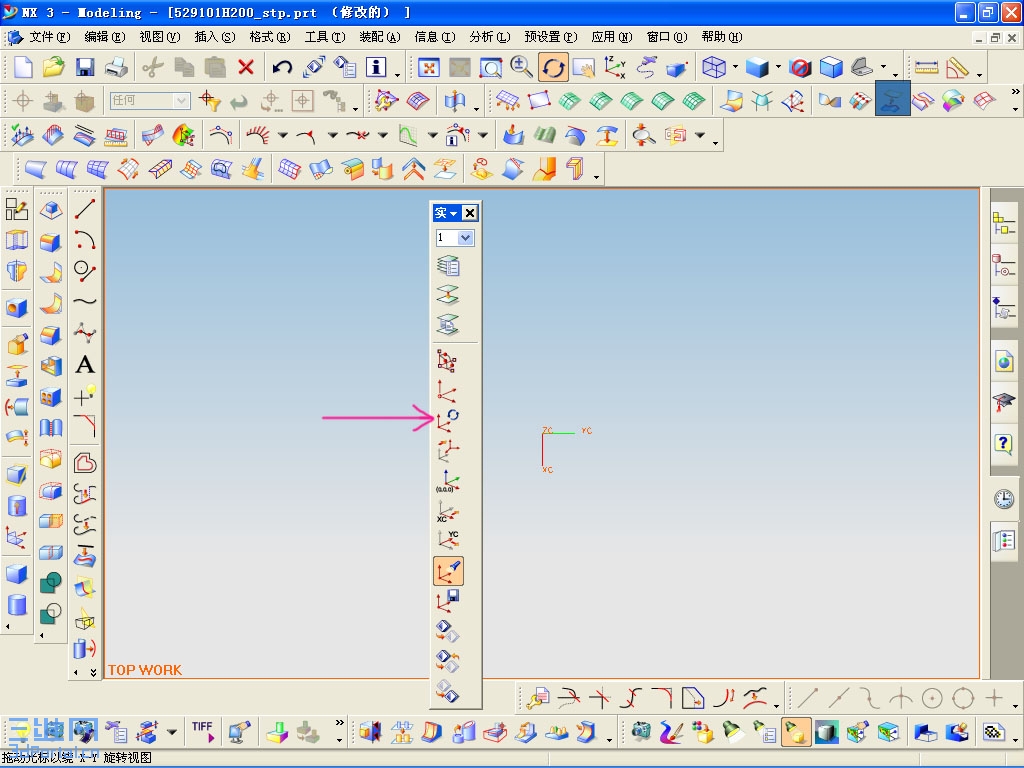Open the 插入(S) menu
The image size is (1024, 768).
[x=214, y=37]
